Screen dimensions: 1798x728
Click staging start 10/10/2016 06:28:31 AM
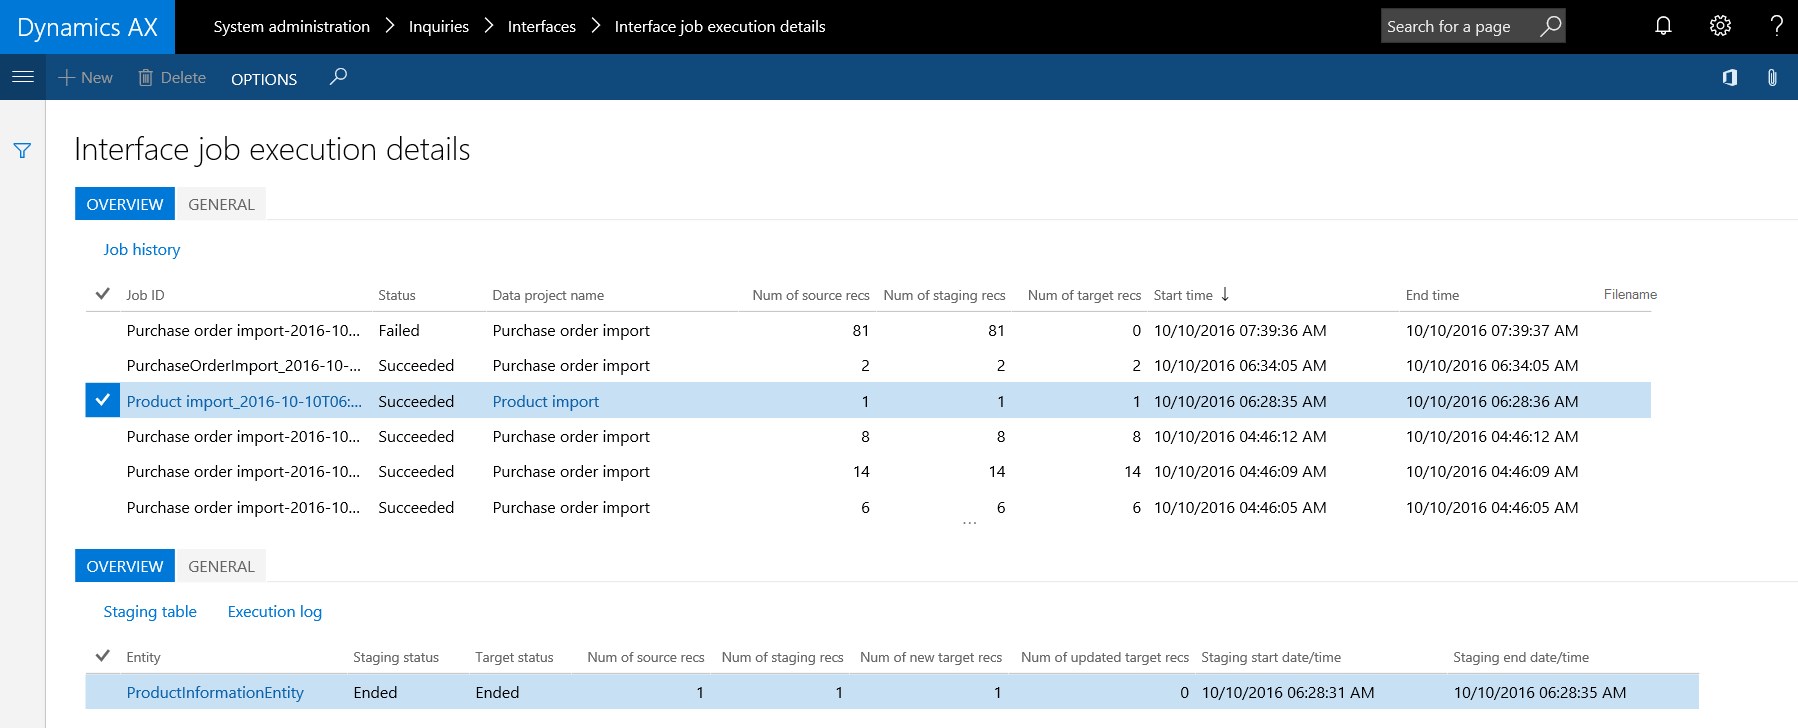tap(1288, 692)
